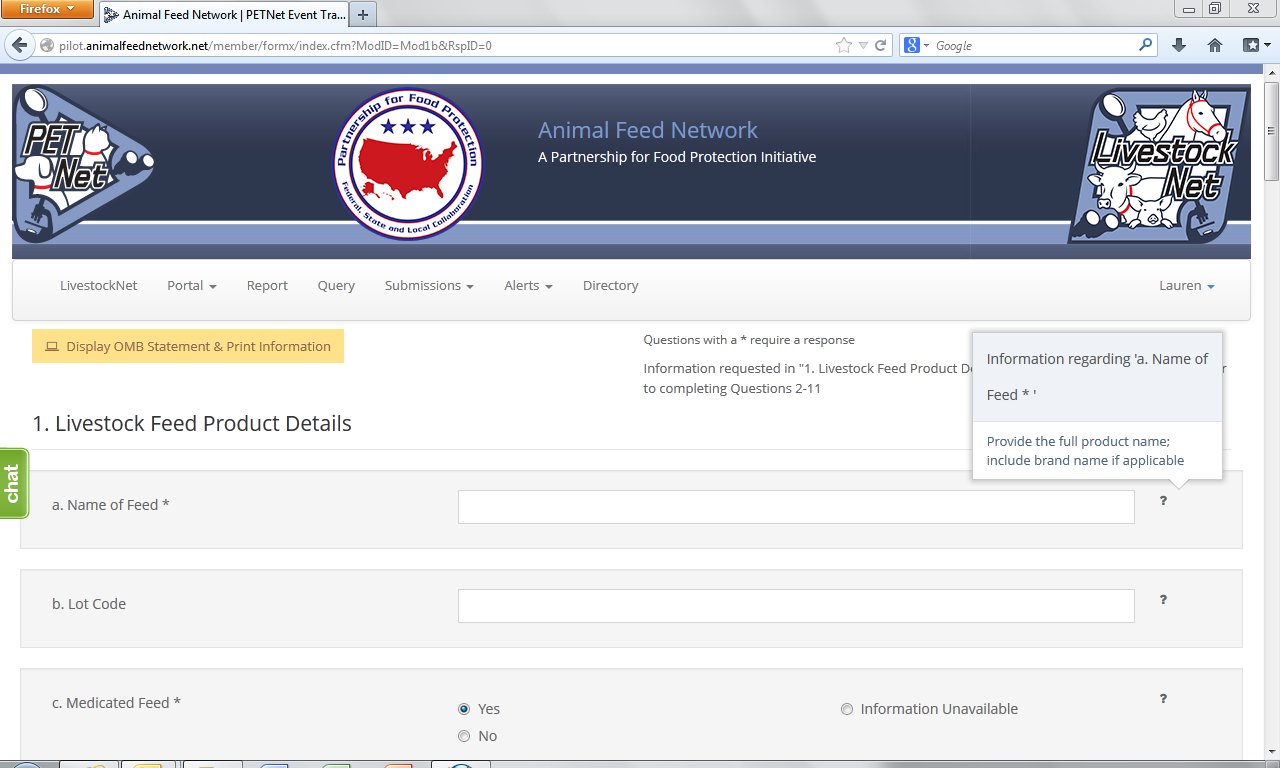This screenshot has height=768, width=1280.
Task: Expand the Portal dropdown menu
Action: point(192,286)
